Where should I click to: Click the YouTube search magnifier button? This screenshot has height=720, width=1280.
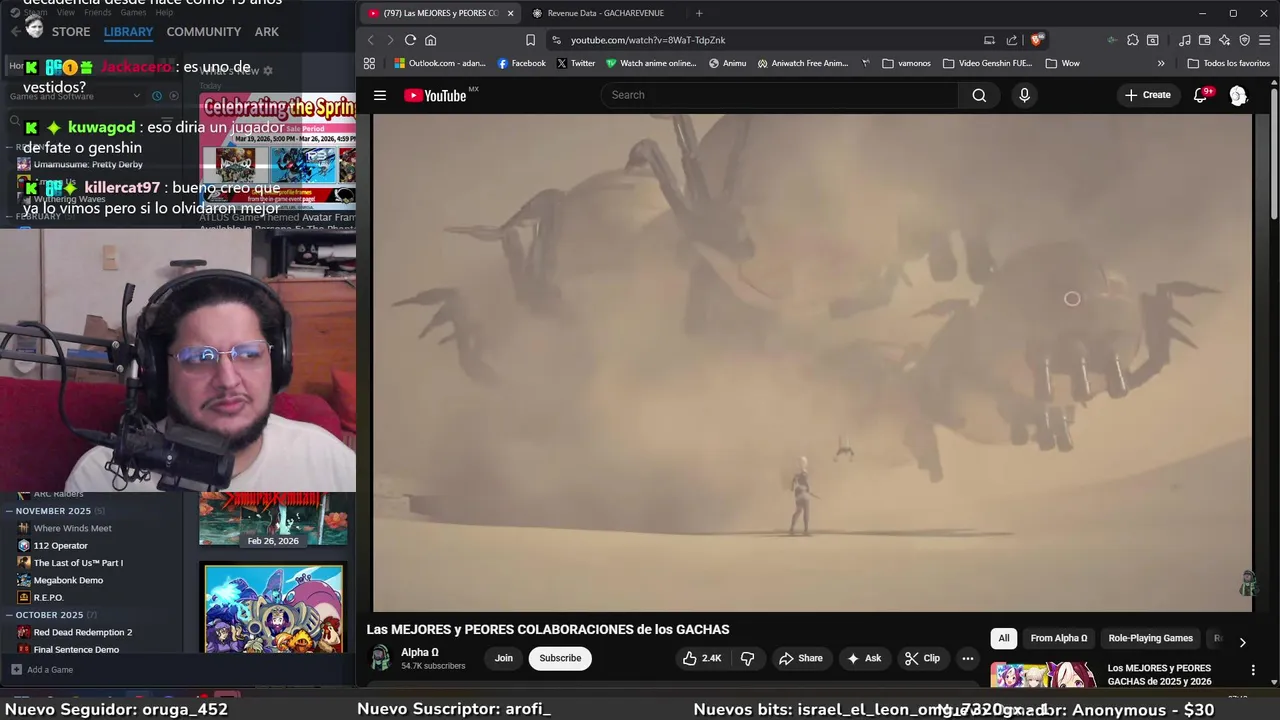(979, 95)
